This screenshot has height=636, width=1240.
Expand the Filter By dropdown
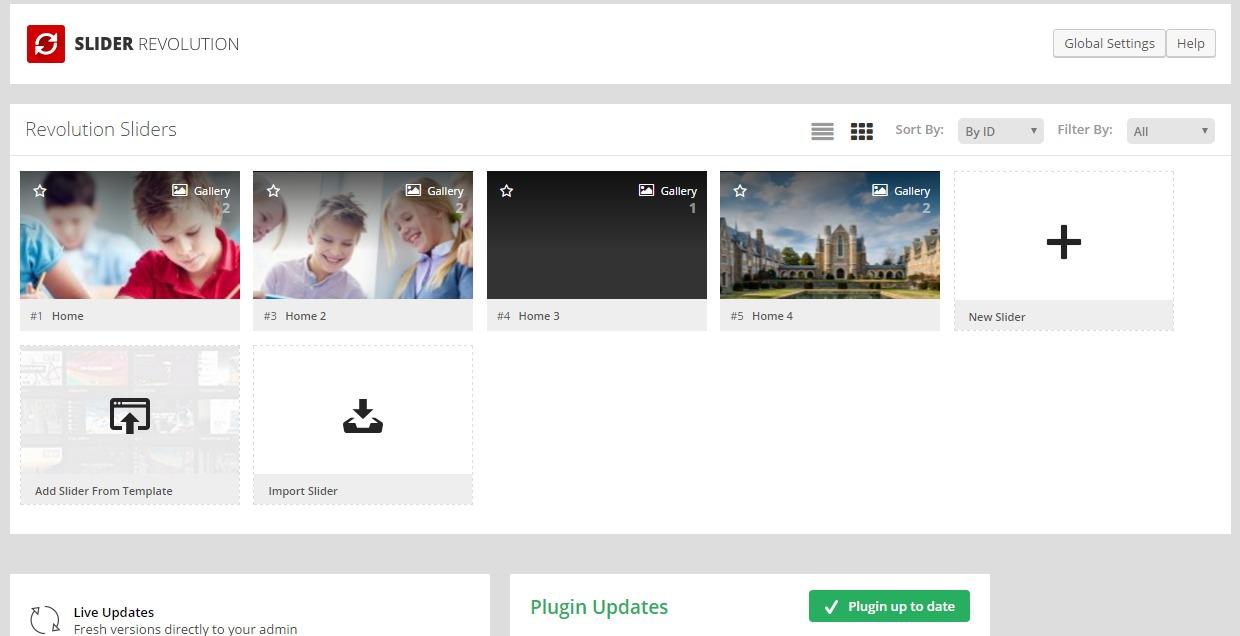1169,130
